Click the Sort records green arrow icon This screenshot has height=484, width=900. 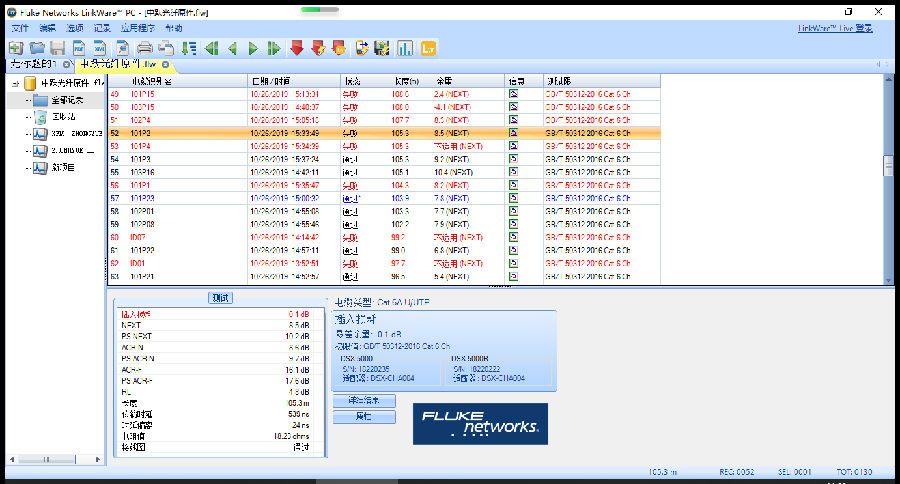(189, 49)
